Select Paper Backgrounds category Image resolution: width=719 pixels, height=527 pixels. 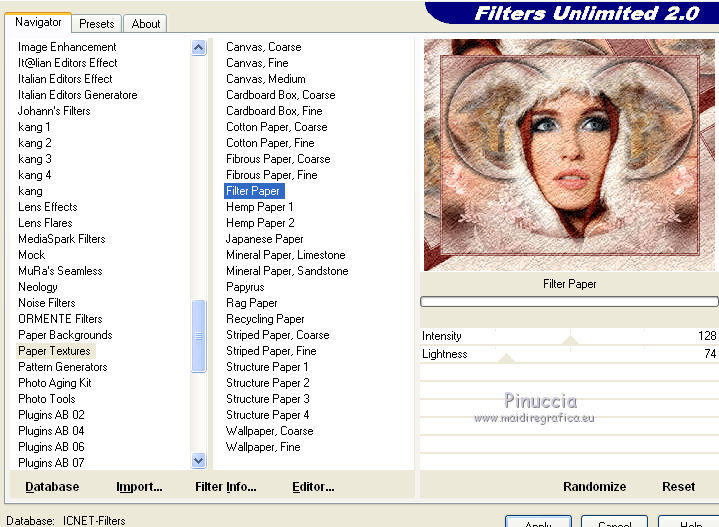pos(65,335)
